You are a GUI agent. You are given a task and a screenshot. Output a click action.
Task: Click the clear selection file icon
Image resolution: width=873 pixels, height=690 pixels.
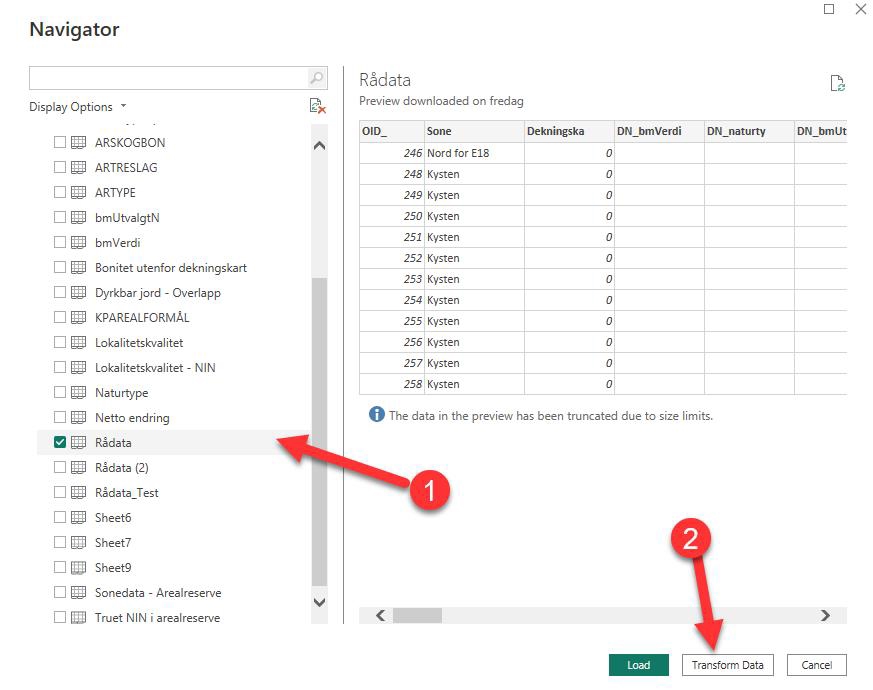tap(317, 107)
